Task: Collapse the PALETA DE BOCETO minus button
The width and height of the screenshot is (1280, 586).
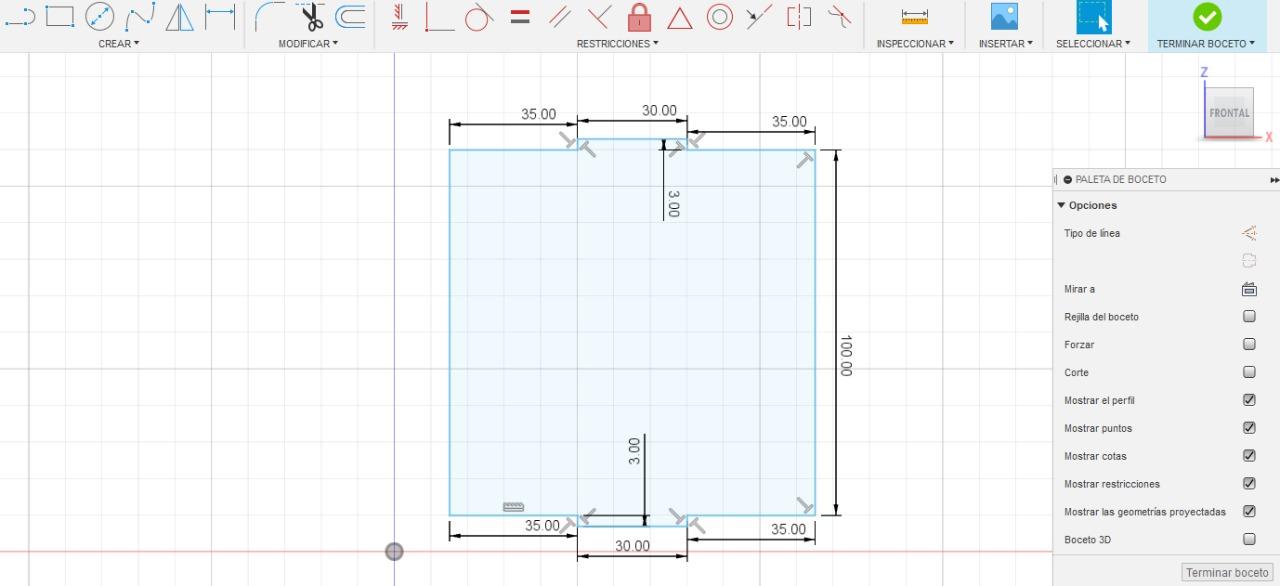Action: [1068, 180]
